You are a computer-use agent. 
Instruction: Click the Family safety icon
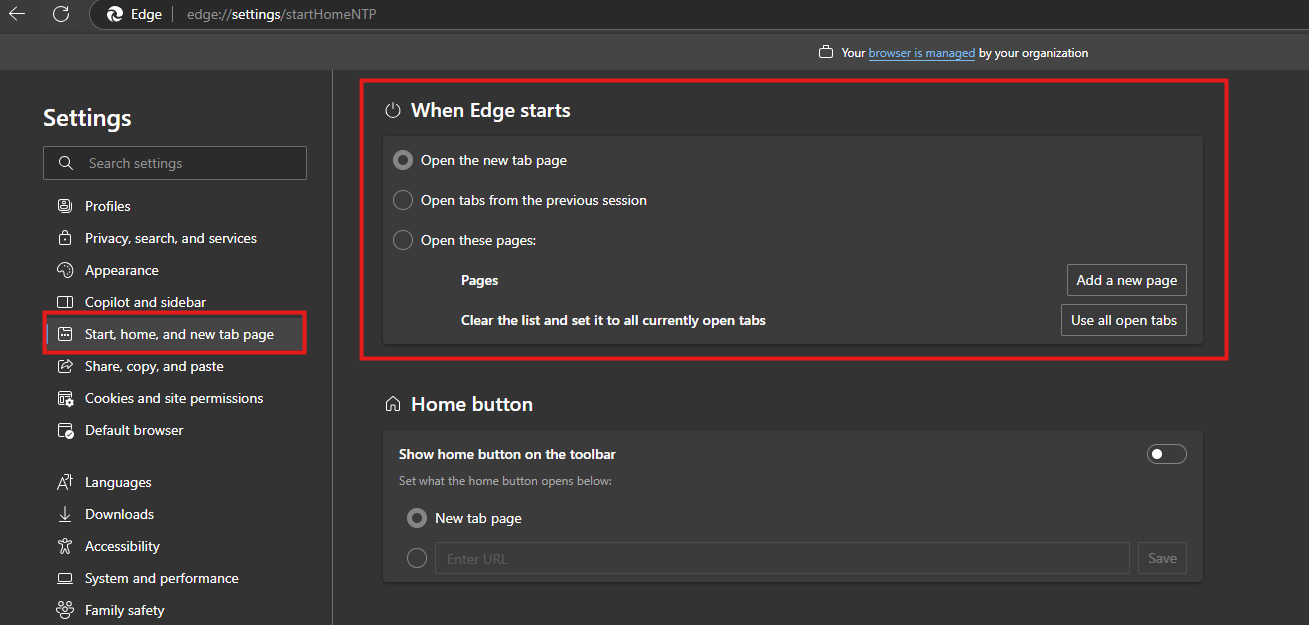point(65,610)
